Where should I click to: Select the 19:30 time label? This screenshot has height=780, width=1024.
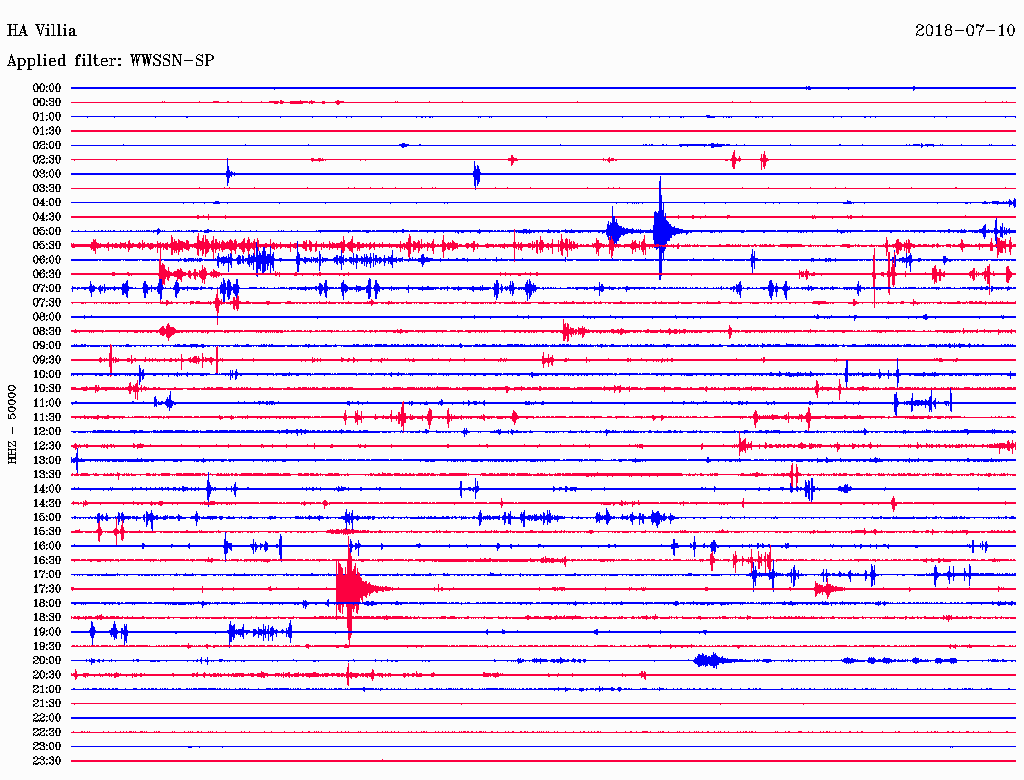click(47, 646)
